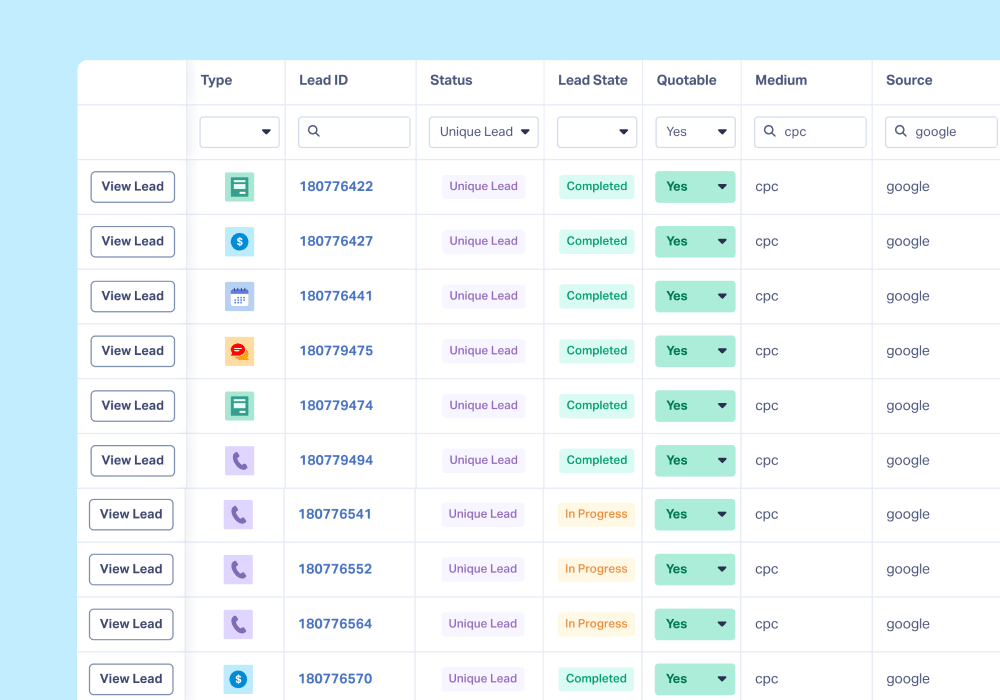Click the Completed badge for lead 180776570
The height and width of the screenshot is (700, 1000).
[596, 679]
